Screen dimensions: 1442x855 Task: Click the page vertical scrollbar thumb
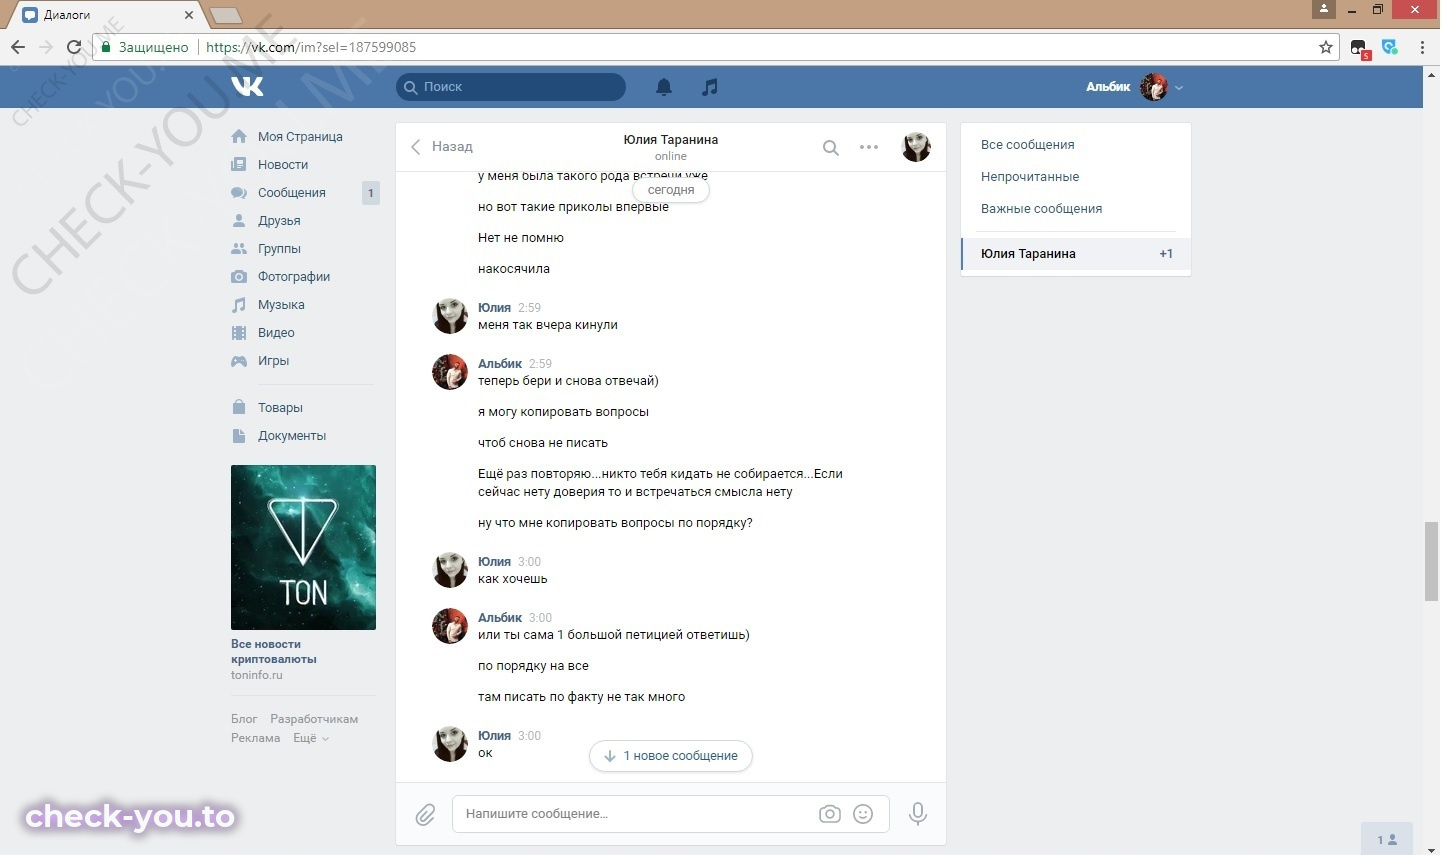[1432, 561]
